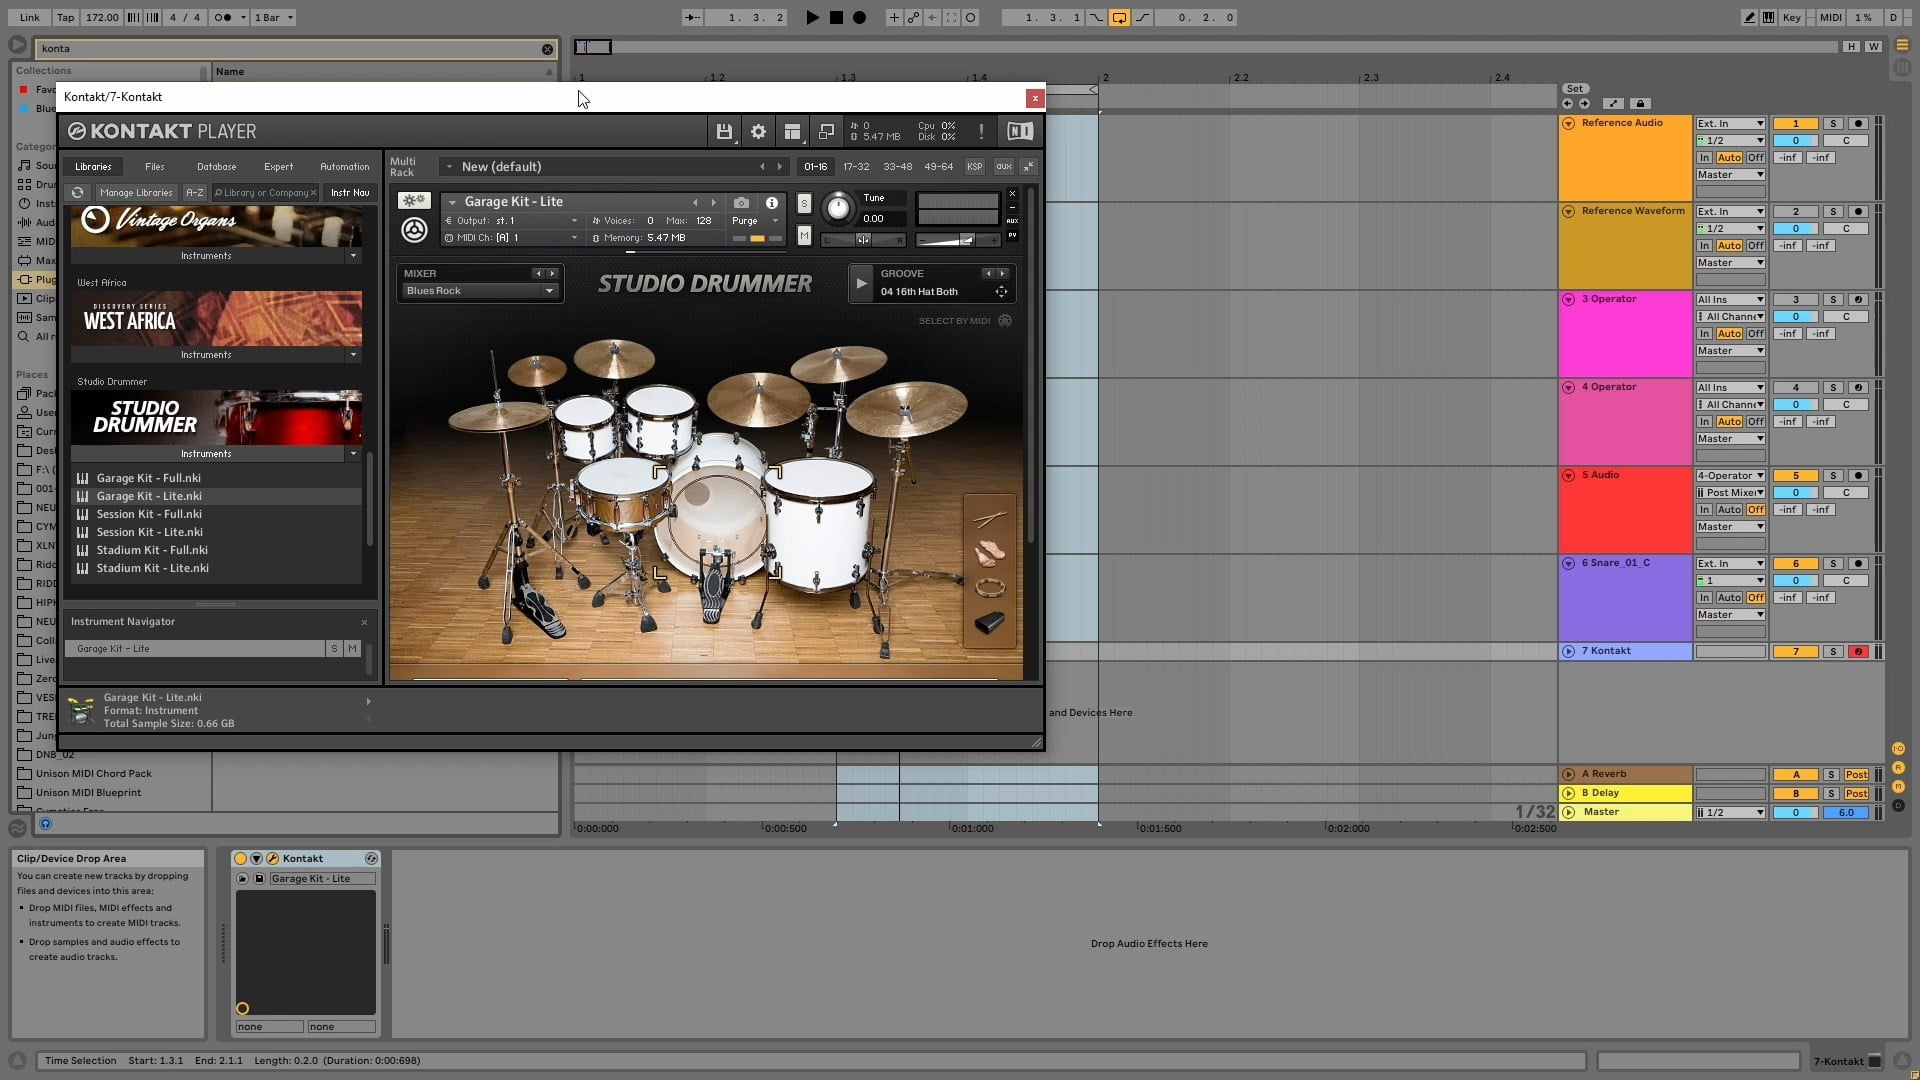Viewport: 1920px width, 1080px height.
Task: Enable Mute on the Garage Kit channel strip
Action: tap(805, 236)
